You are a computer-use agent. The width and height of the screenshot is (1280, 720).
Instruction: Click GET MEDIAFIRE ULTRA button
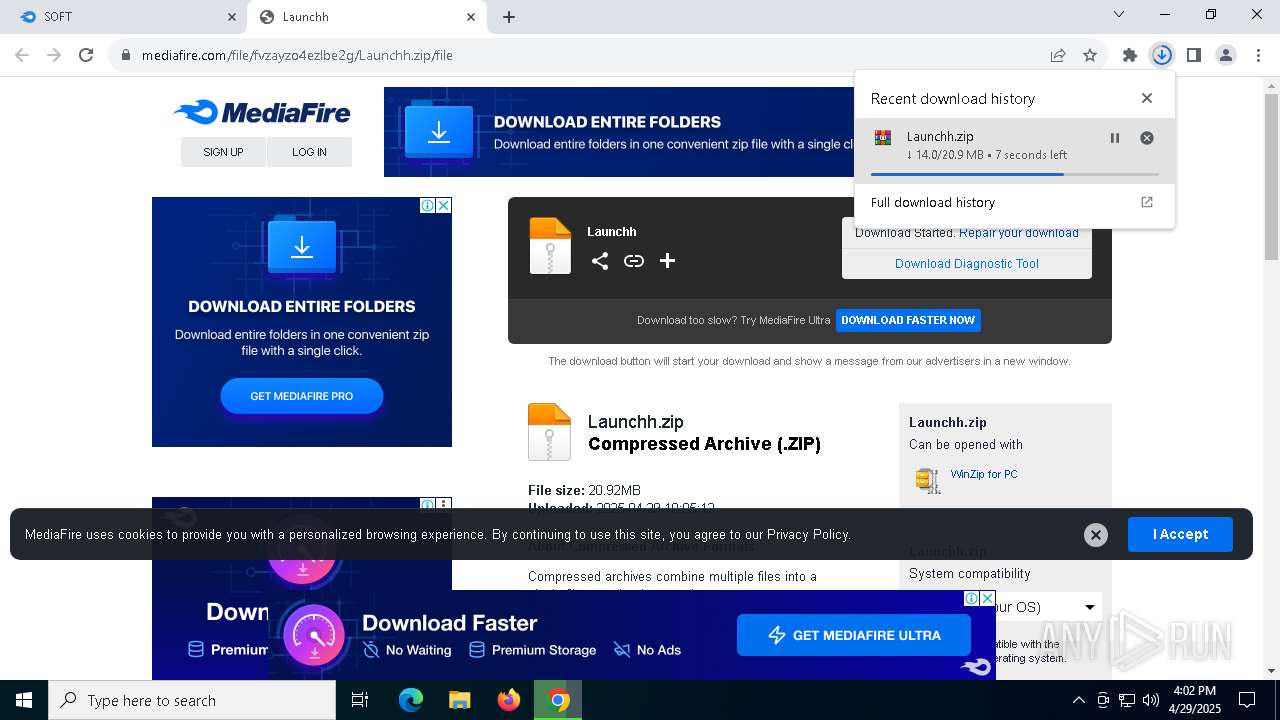click(x=854, y=635)
